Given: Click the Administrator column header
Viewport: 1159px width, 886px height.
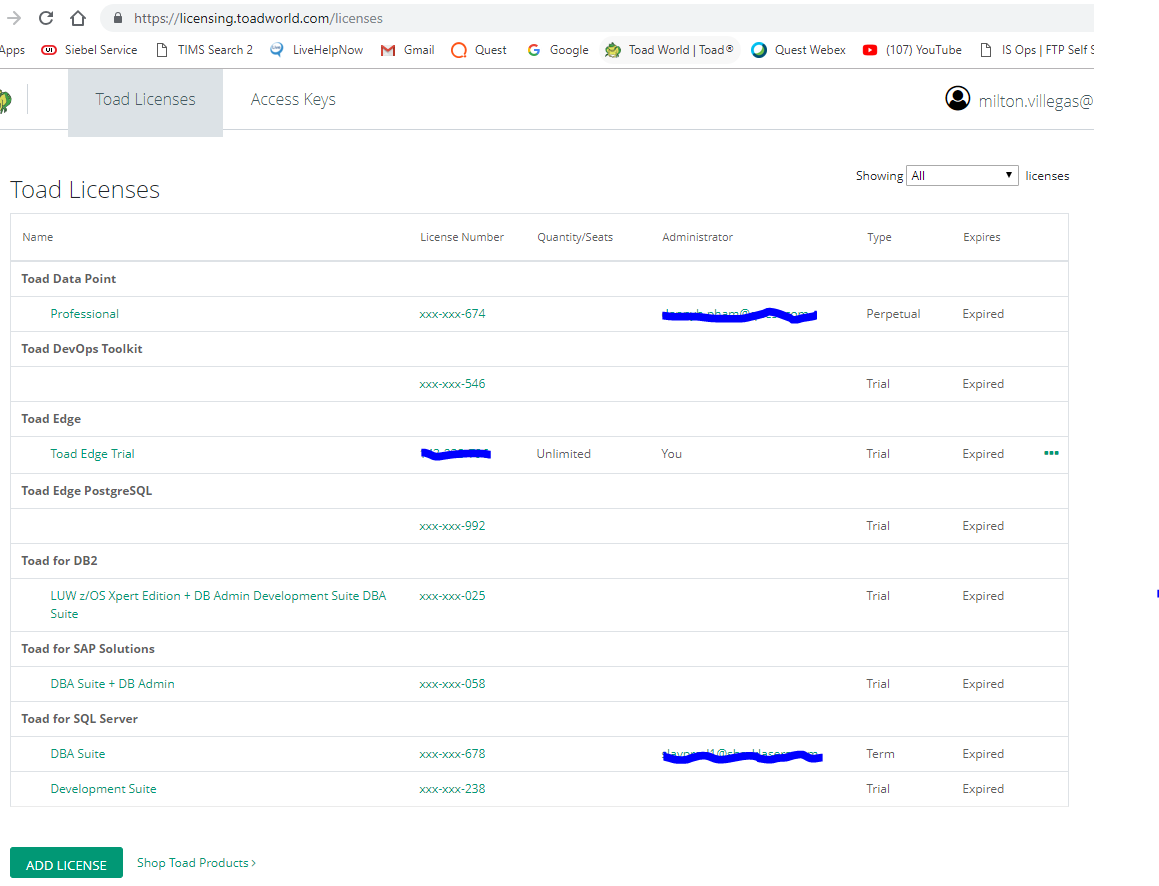Looking at the screenshot, I should (697, 236).
